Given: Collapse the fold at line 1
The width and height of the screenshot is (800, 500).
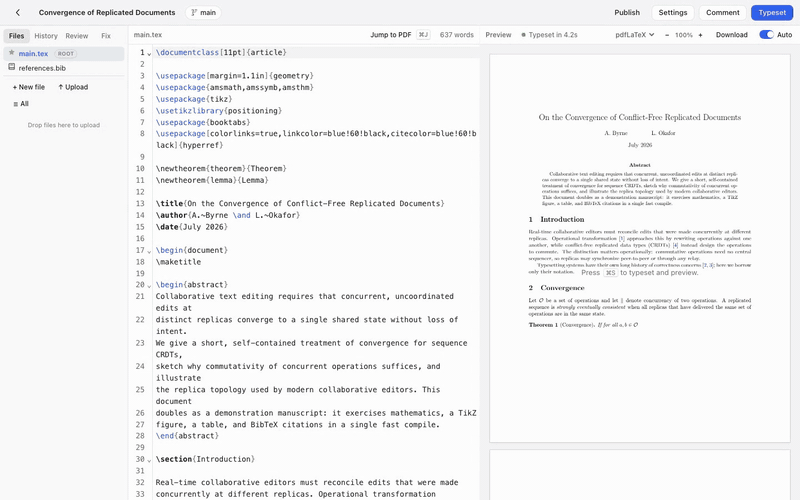Looking at the screenshot, I should [149, 53].
